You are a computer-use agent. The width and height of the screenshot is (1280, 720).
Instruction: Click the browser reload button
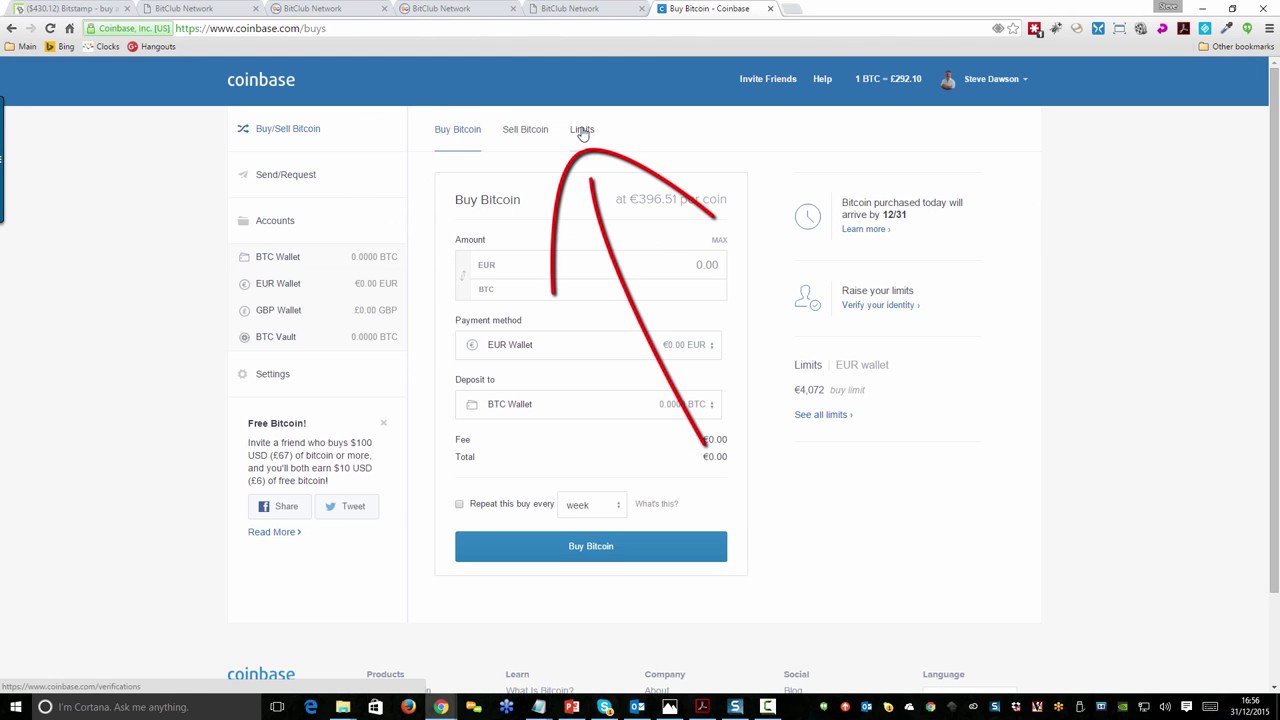coord(50,28)
